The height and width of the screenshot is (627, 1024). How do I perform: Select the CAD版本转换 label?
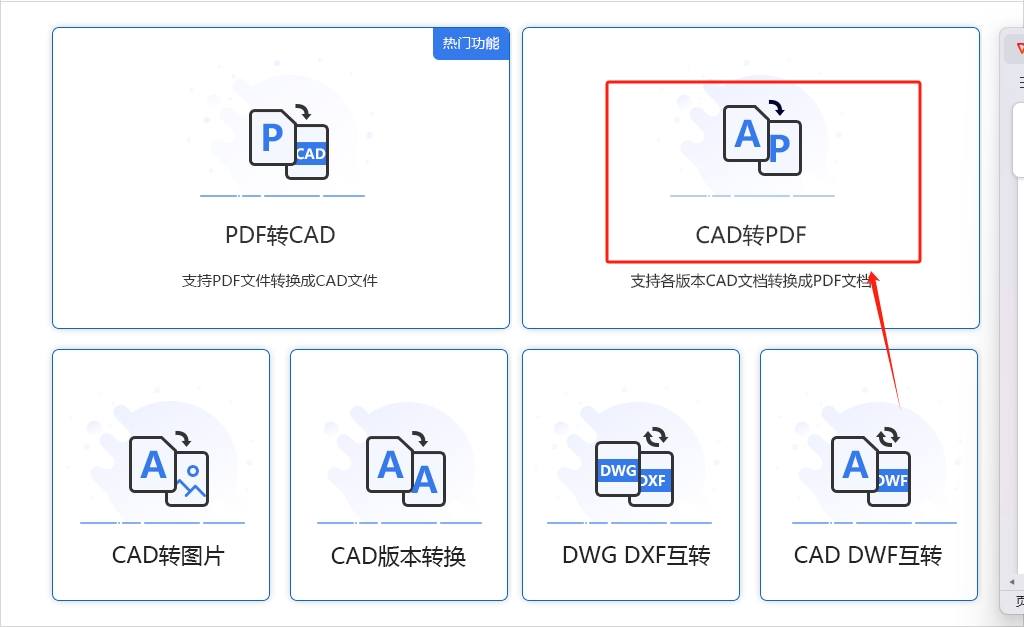(x=398, y=556)
